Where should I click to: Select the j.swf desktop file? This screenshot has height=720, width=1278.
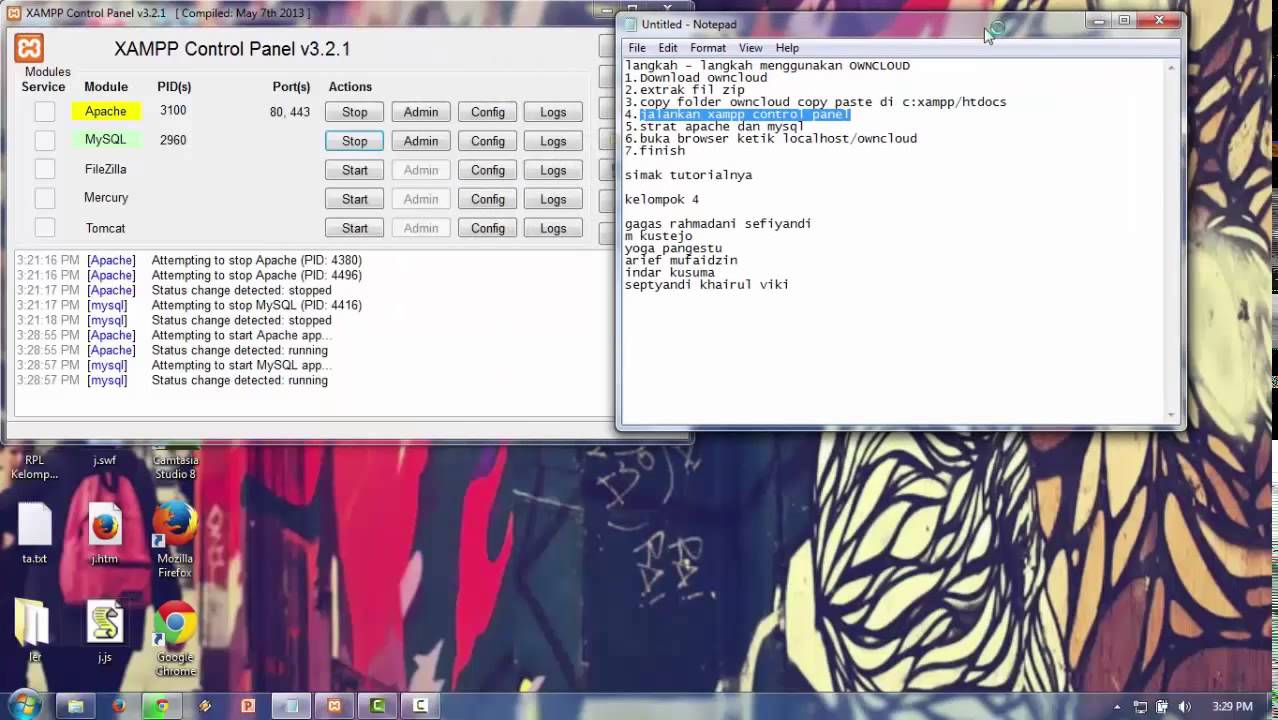(x=105, y=460)
